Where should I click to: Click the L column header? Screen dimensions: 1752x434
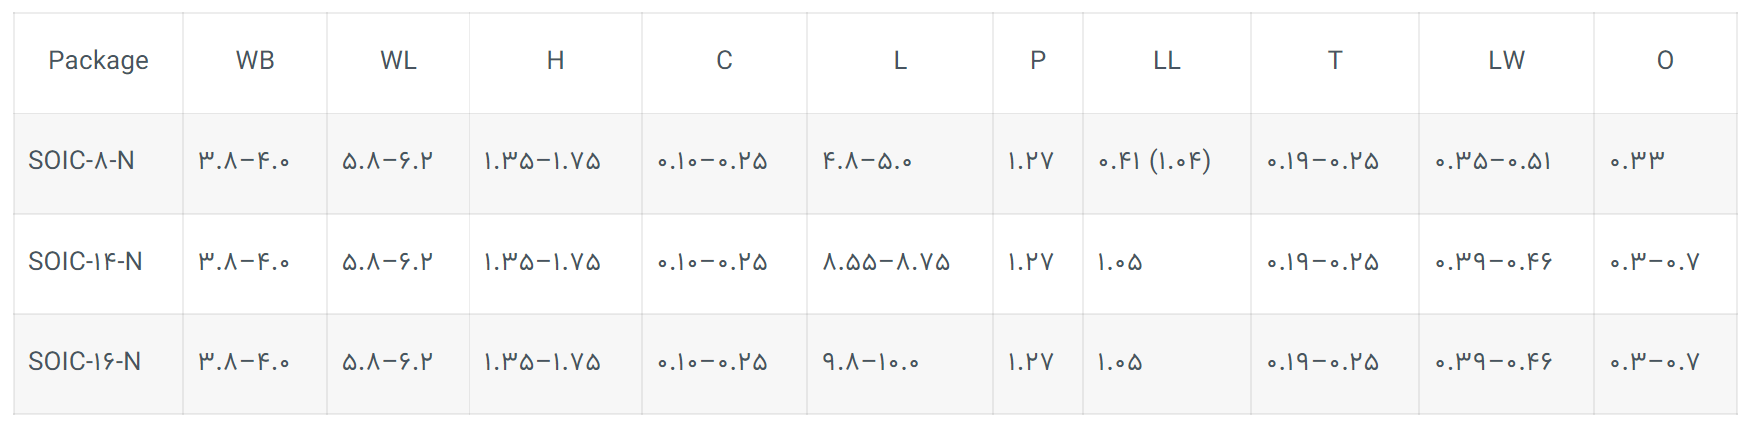[900, 61]
